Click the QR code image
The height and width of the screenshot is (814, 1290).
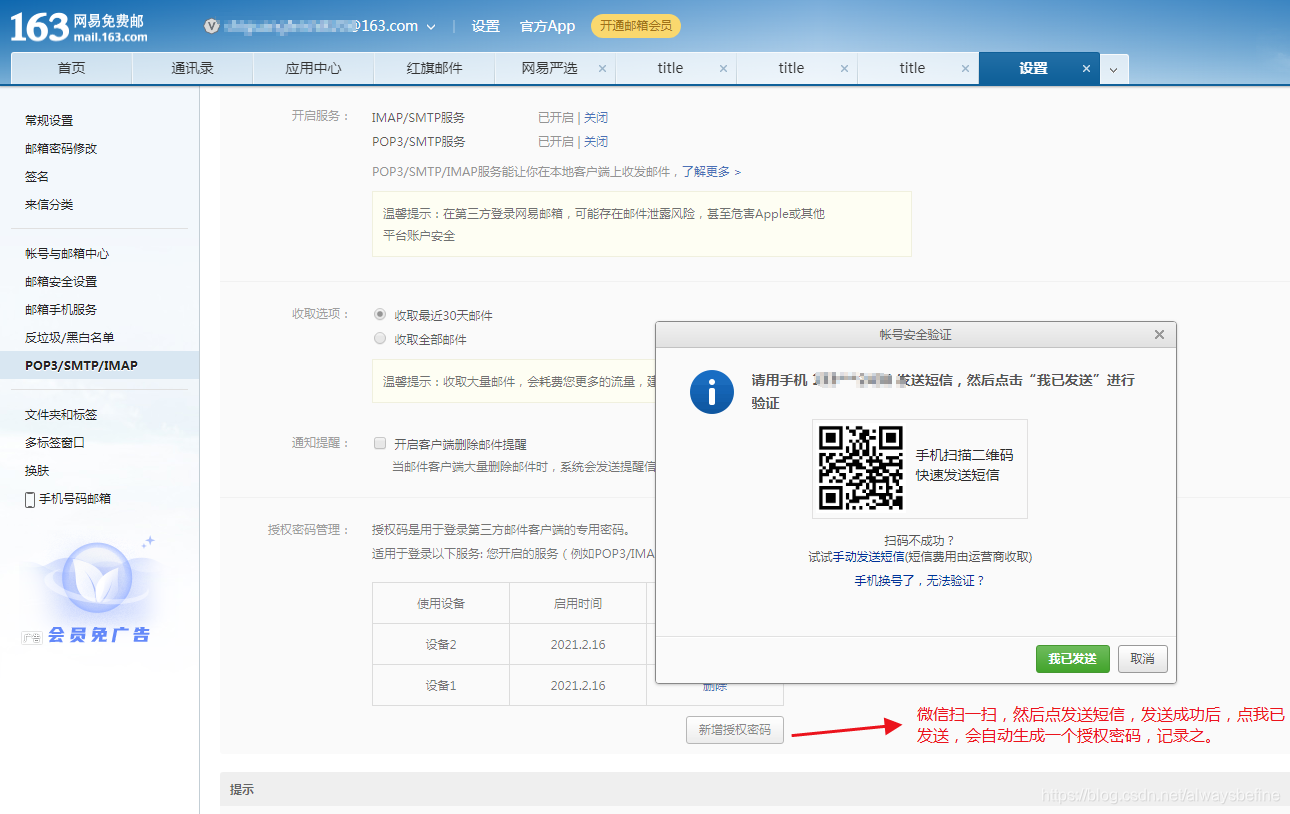861,468
